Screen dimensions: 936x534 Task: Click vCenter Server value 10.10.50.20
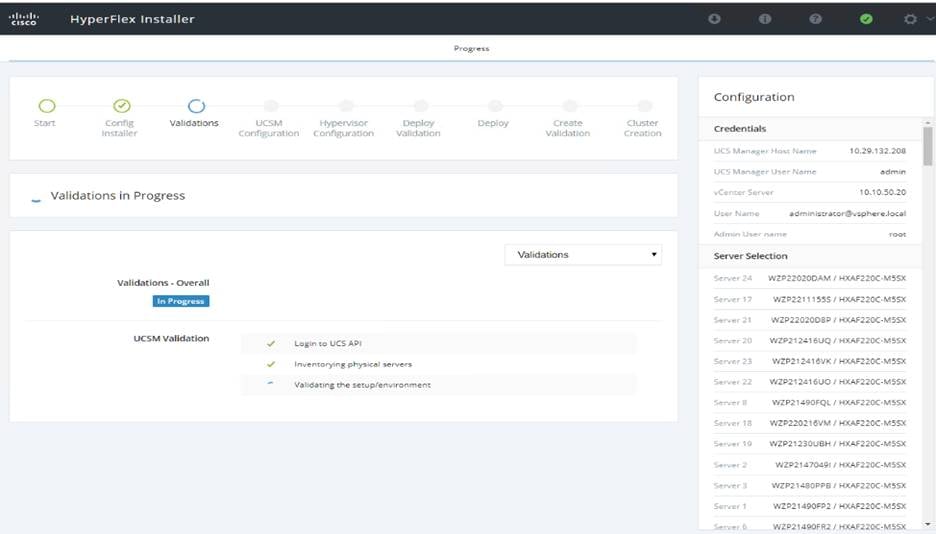882,192
